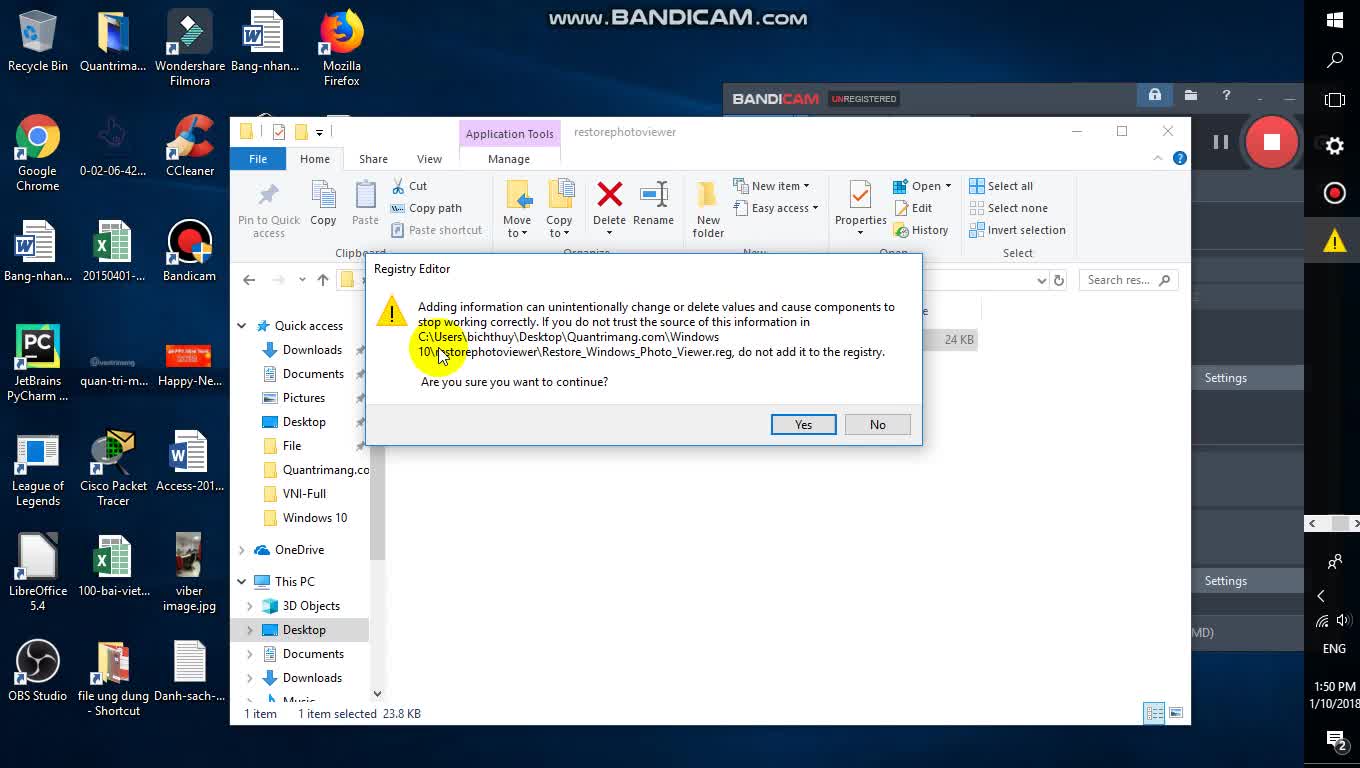
Task: Open League of Legends shortcut
Action: click(38, 469)
